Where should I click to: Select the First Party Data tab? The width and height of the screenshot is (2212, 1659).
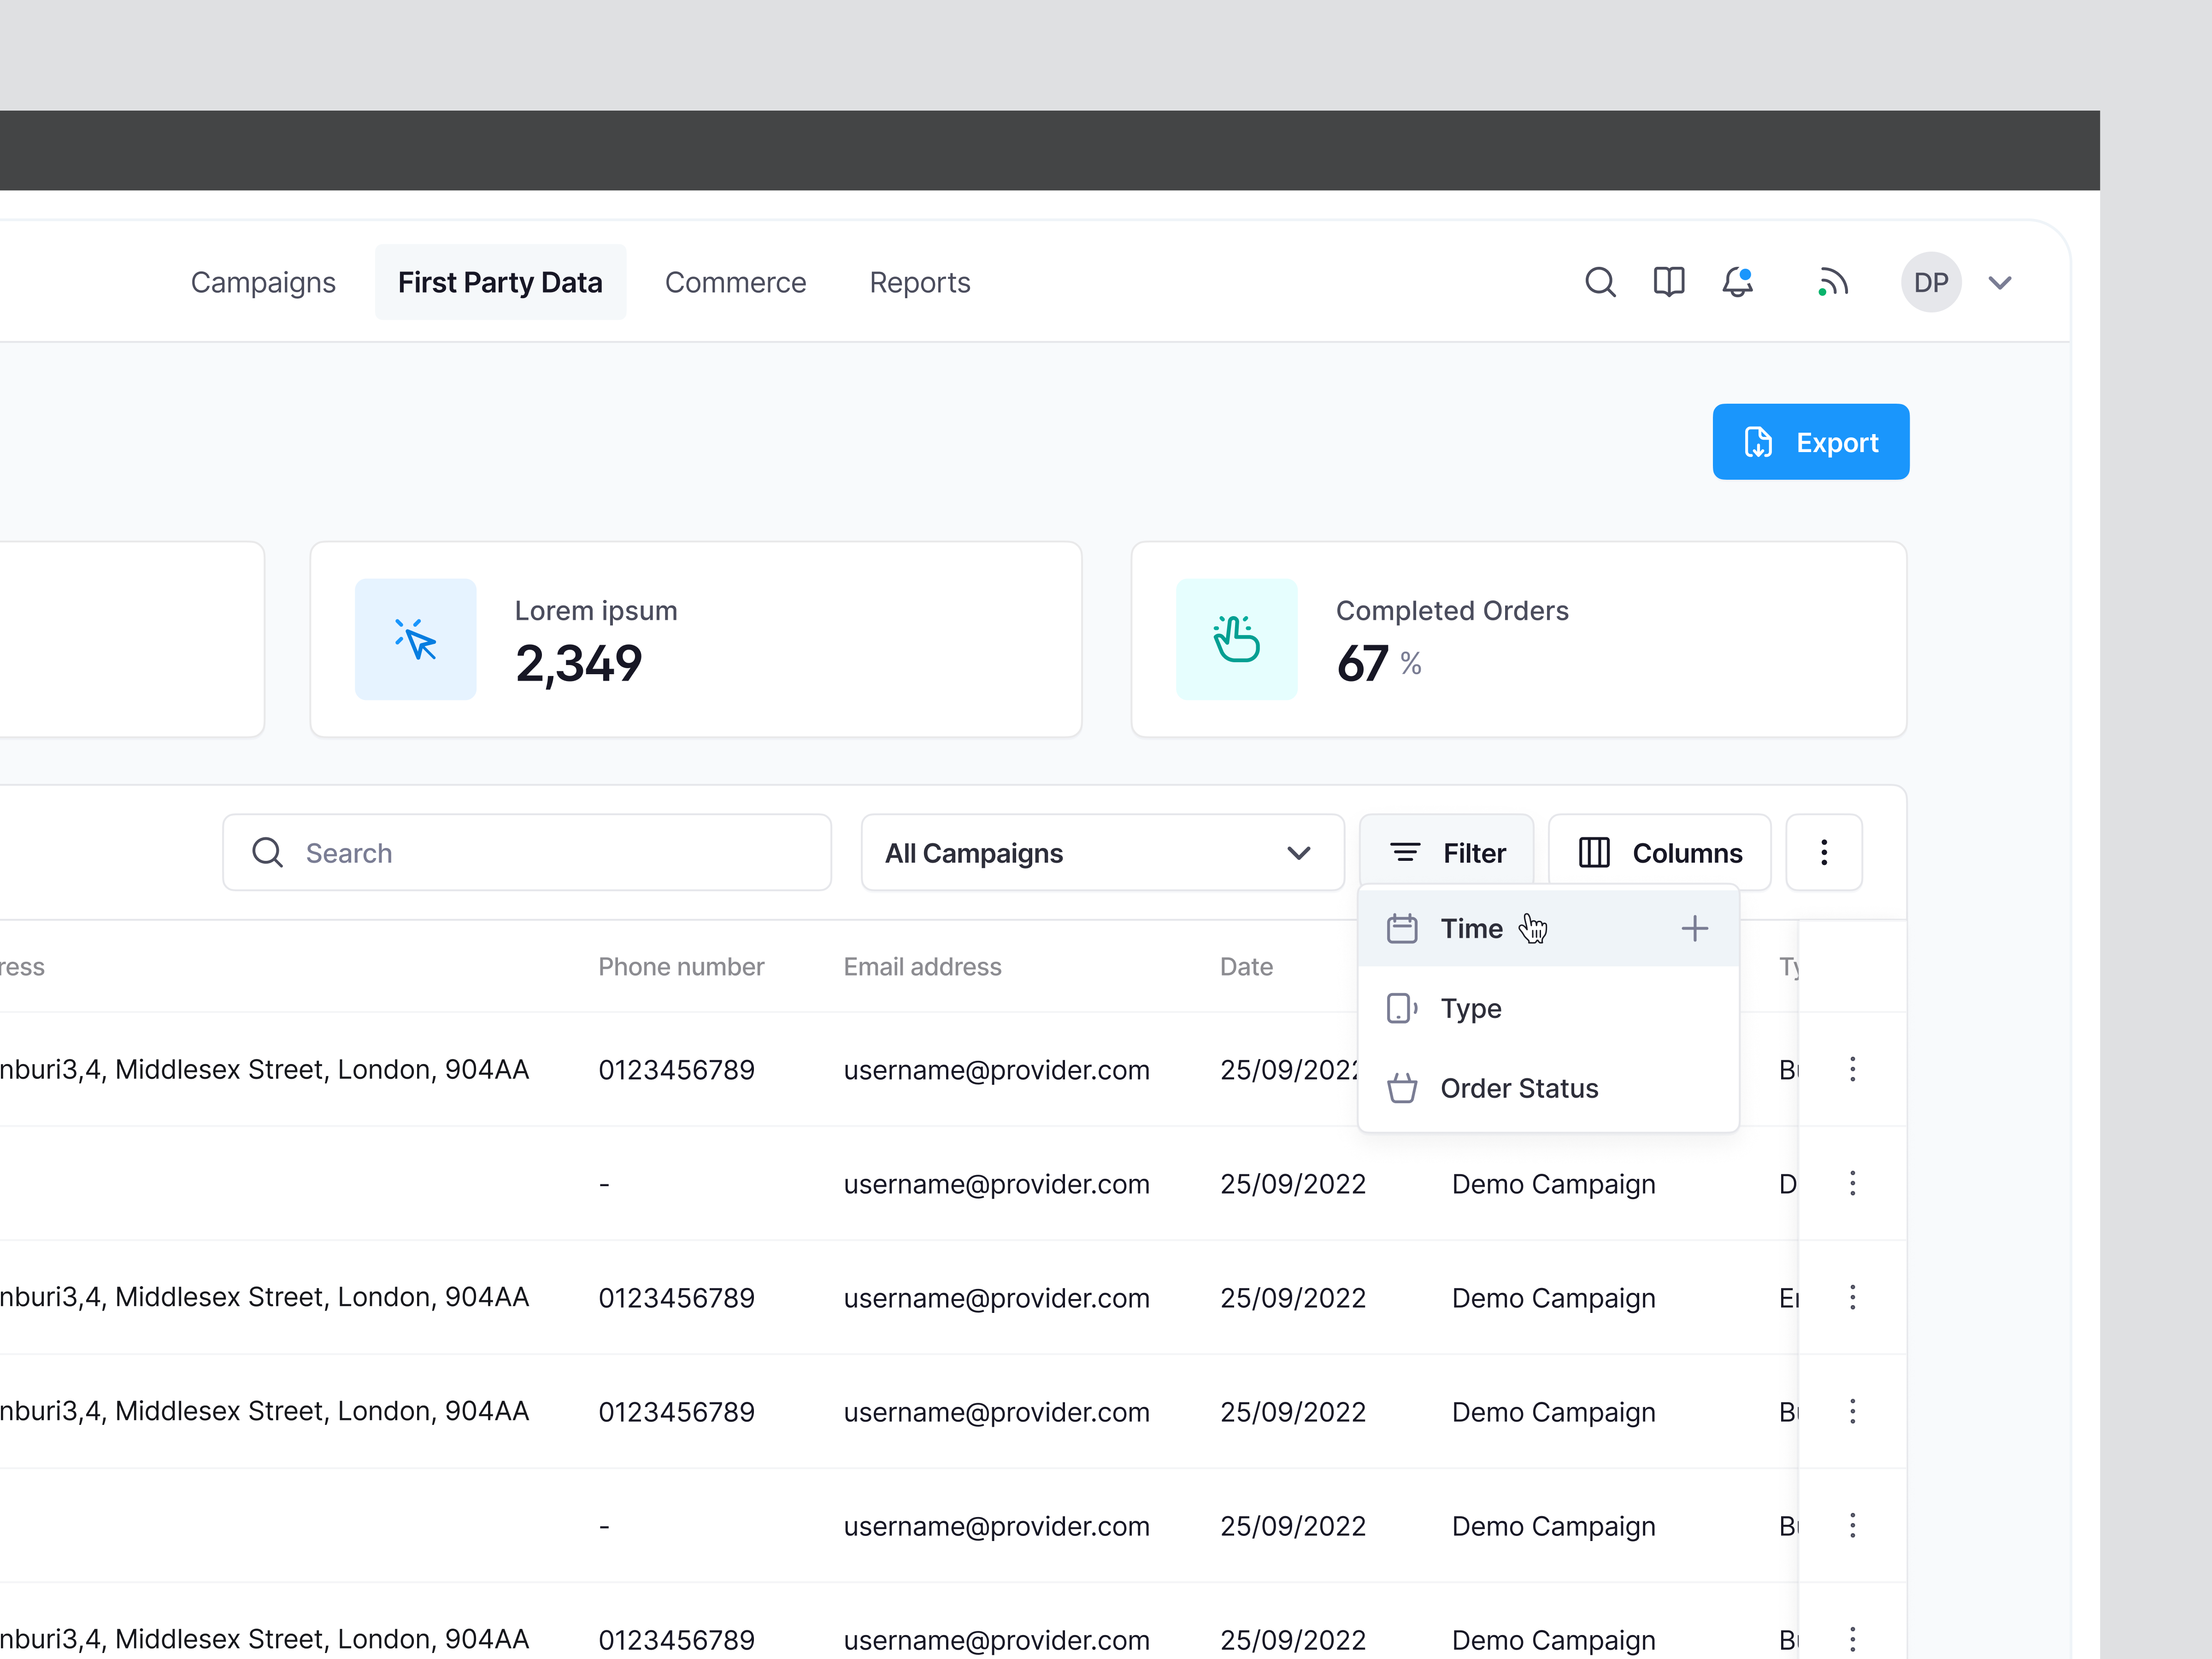(x=500, y=282)
